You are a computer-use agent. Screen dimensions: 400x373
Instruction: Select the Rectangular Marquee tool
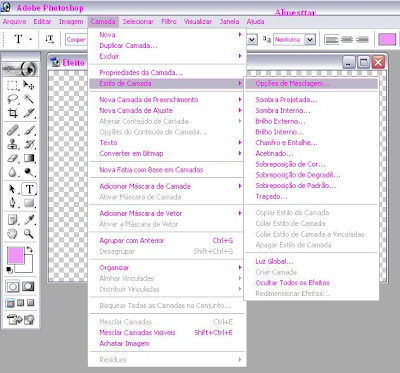pyautogui.click(x=13, y=85)
